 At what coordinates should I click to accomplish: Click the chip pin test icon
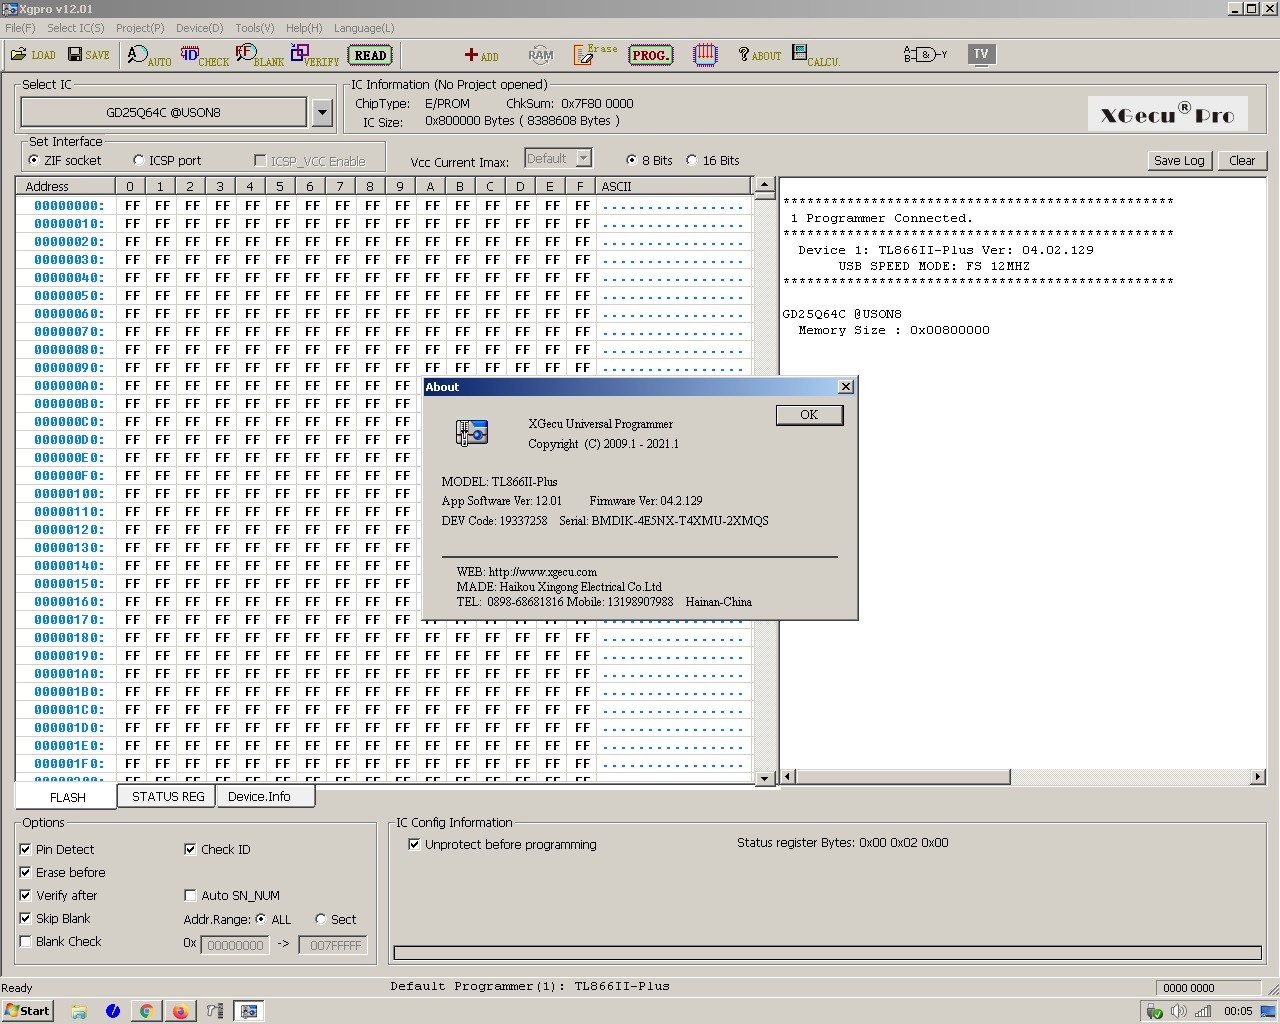705,55
